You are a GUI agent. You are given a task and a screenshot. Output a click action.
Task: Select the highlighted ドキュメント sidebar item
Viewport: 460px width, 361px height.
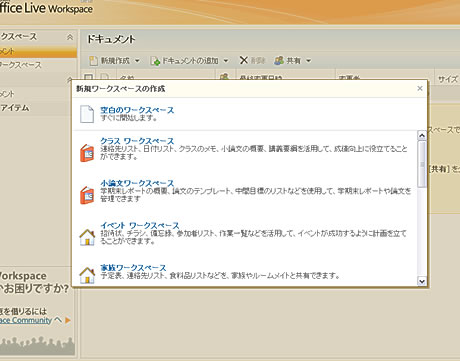[x=38, y=51]
